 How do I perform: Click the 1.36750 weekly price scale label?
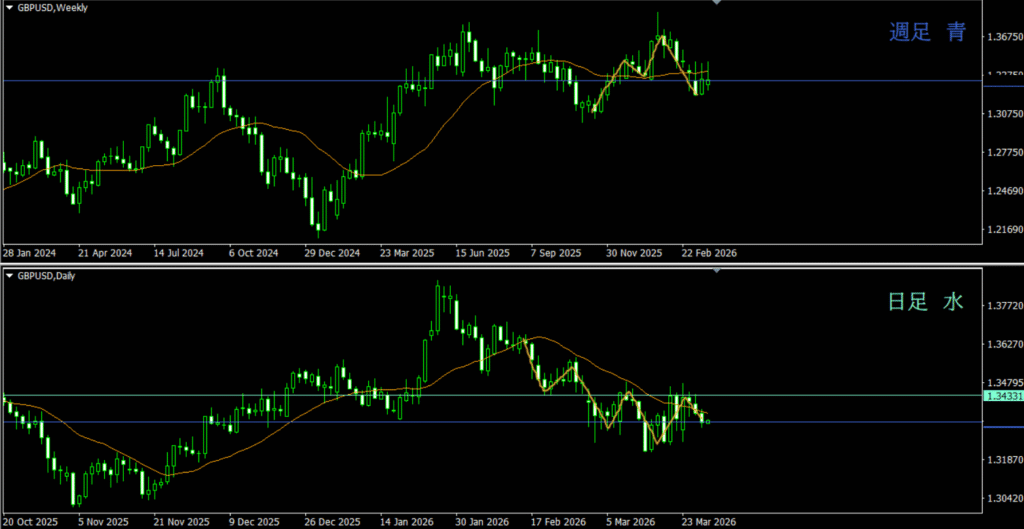[x=1002, y=37]
